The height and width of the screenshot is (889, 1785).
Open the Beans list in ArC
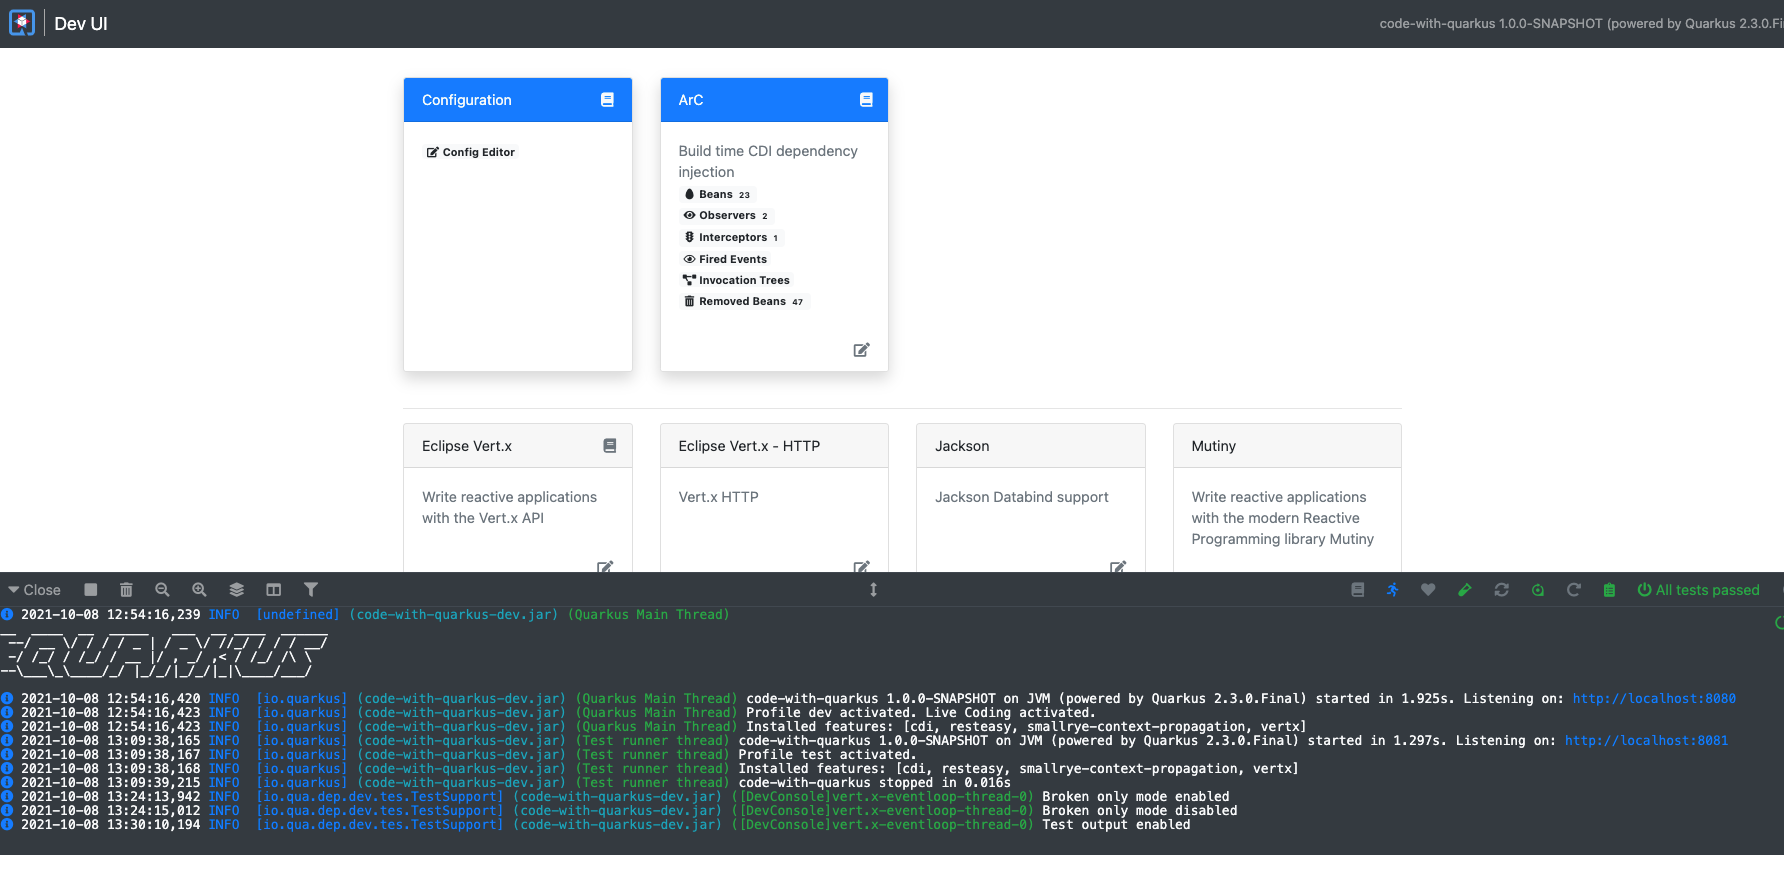click(717, 194)
